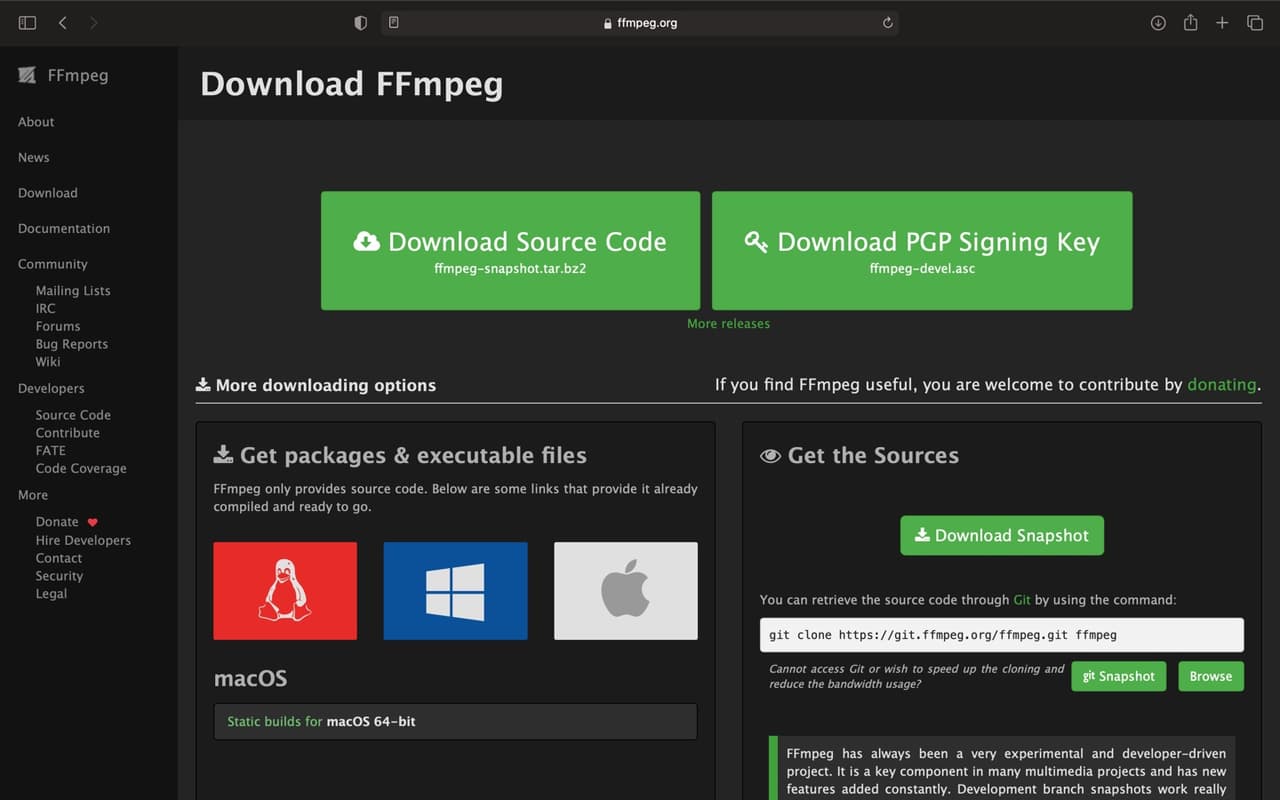Open Download in the sidebar
The height and width of the screenshot is (800, 1280).
pyautogui.click(x=47, y=193)
